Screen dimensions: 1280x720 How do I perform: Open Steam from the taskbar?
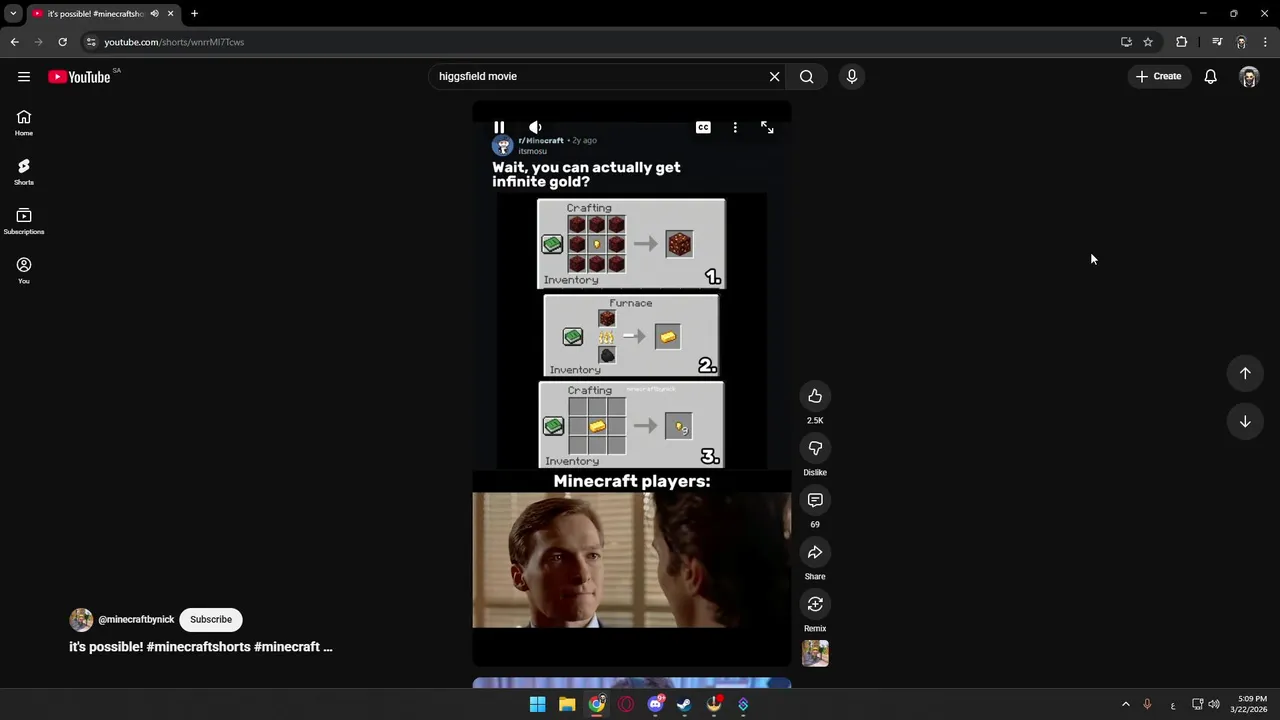684,705
